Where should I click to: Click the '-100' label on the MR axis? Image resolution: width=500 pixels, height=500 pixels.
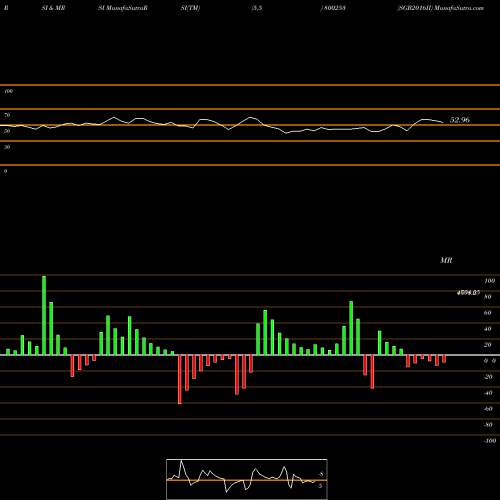(x=489, y=441)
